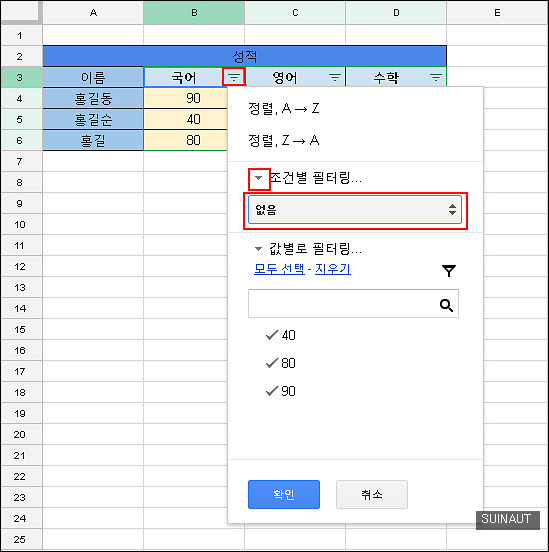
Task: Click the black funnel filter icon
Action: [x=449, y=271]
